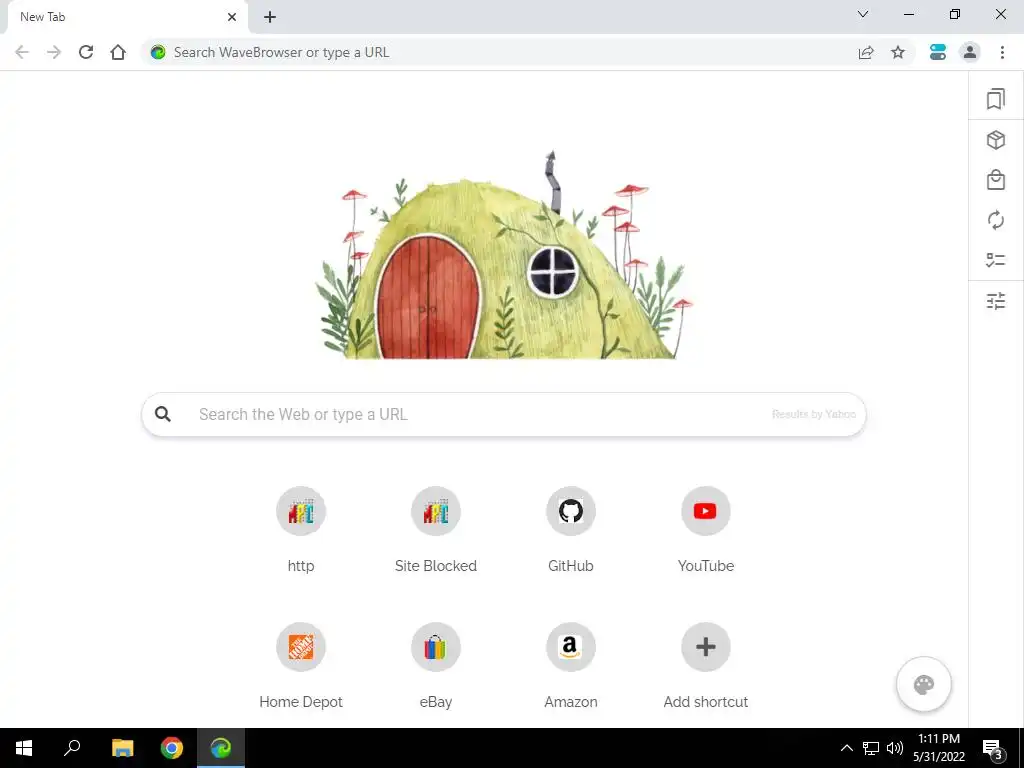Viewport: 1024px width, 768px height.
Task: Click the sync arrows sidebar icon
Action: point(995,220)
